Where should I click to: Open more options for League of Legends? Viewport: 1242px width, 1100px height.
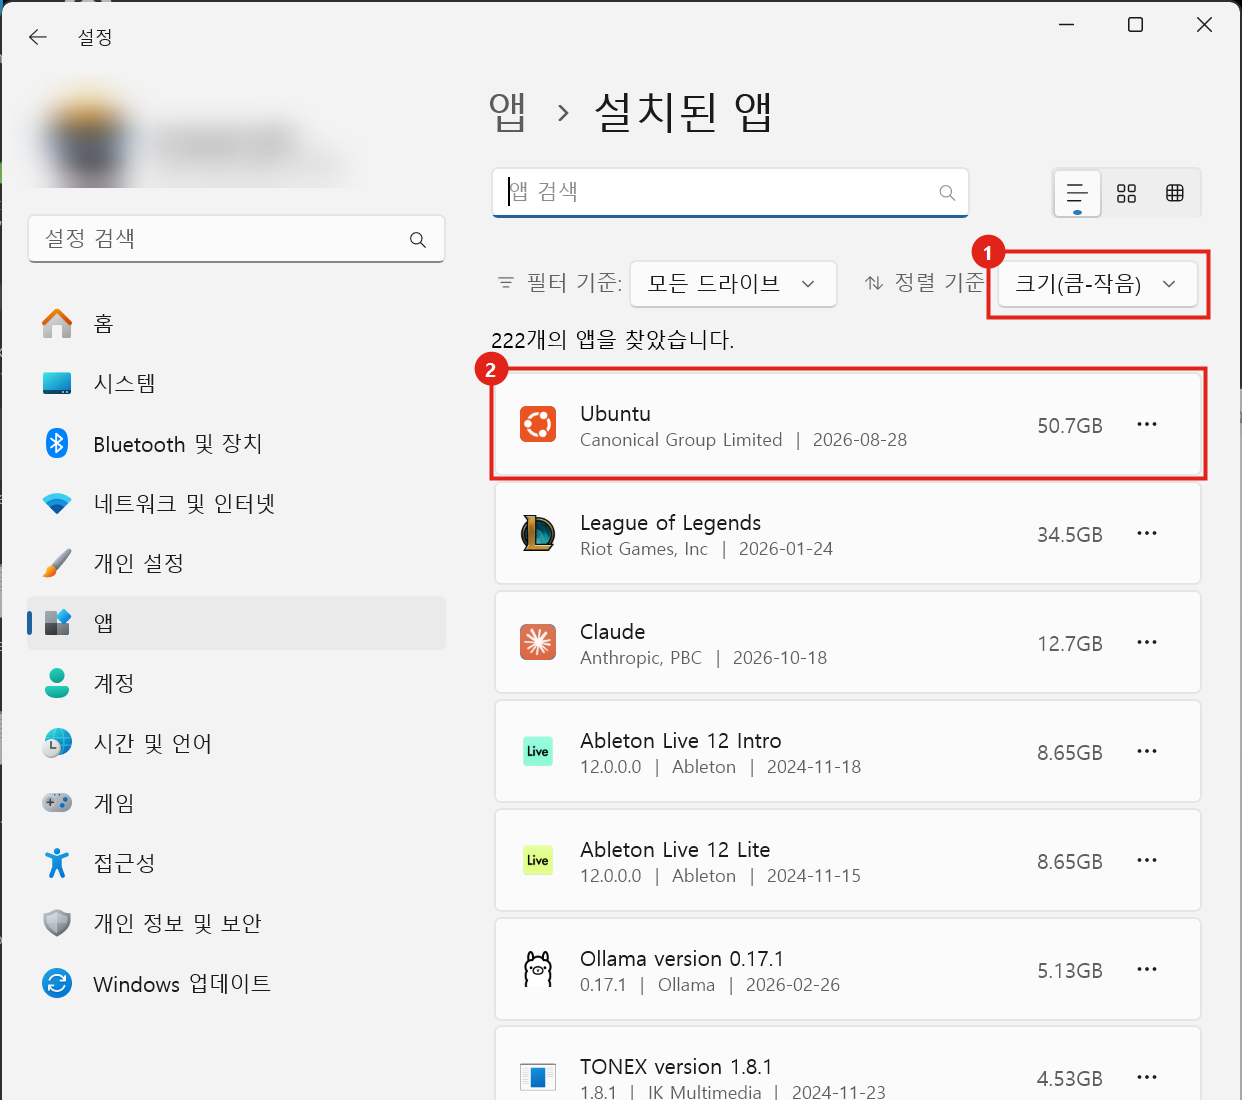(x=1147, y=533)
